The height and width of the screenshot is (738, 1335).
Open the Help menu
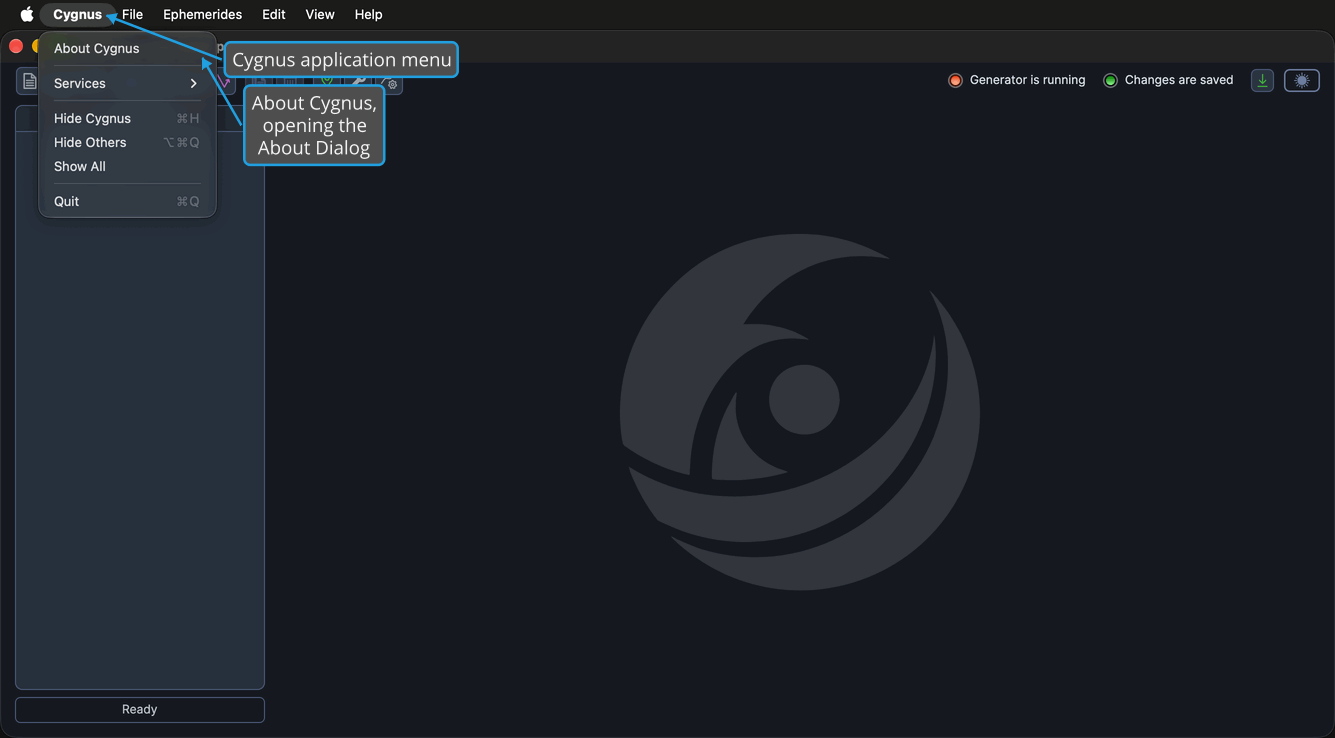point(368,14)
